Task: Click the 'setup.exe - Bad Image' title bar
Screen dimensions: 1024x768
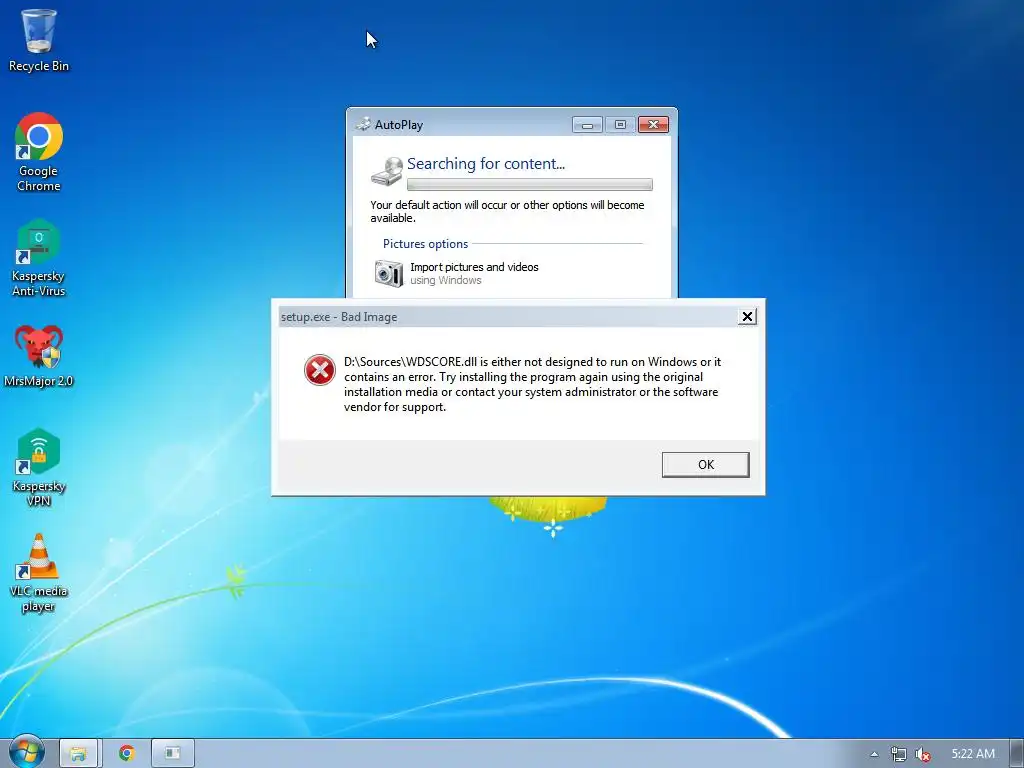Action: [x=506, y=317]
